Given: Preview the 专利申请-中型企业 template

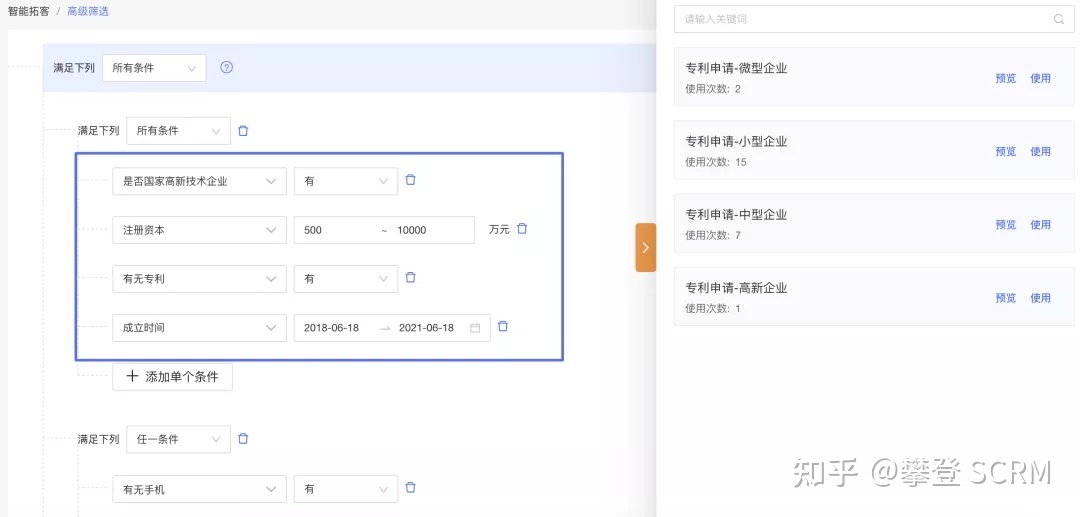Looking at the screenshot, I should coord(1006,224).
